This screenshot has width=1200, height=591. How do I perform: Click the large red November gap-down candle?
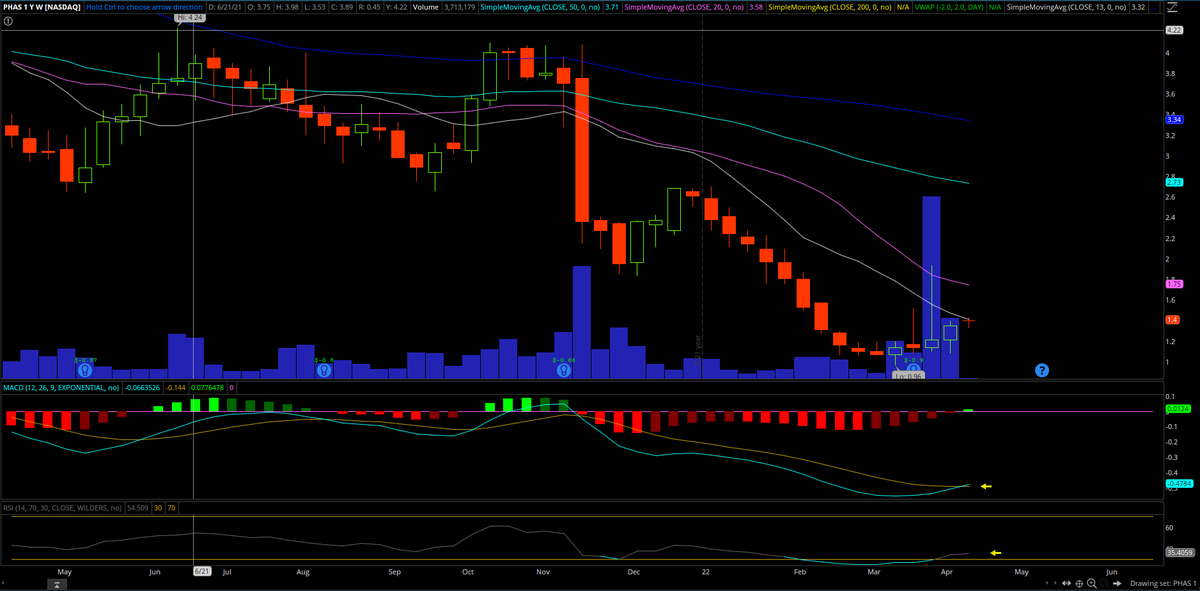[582, 150]
